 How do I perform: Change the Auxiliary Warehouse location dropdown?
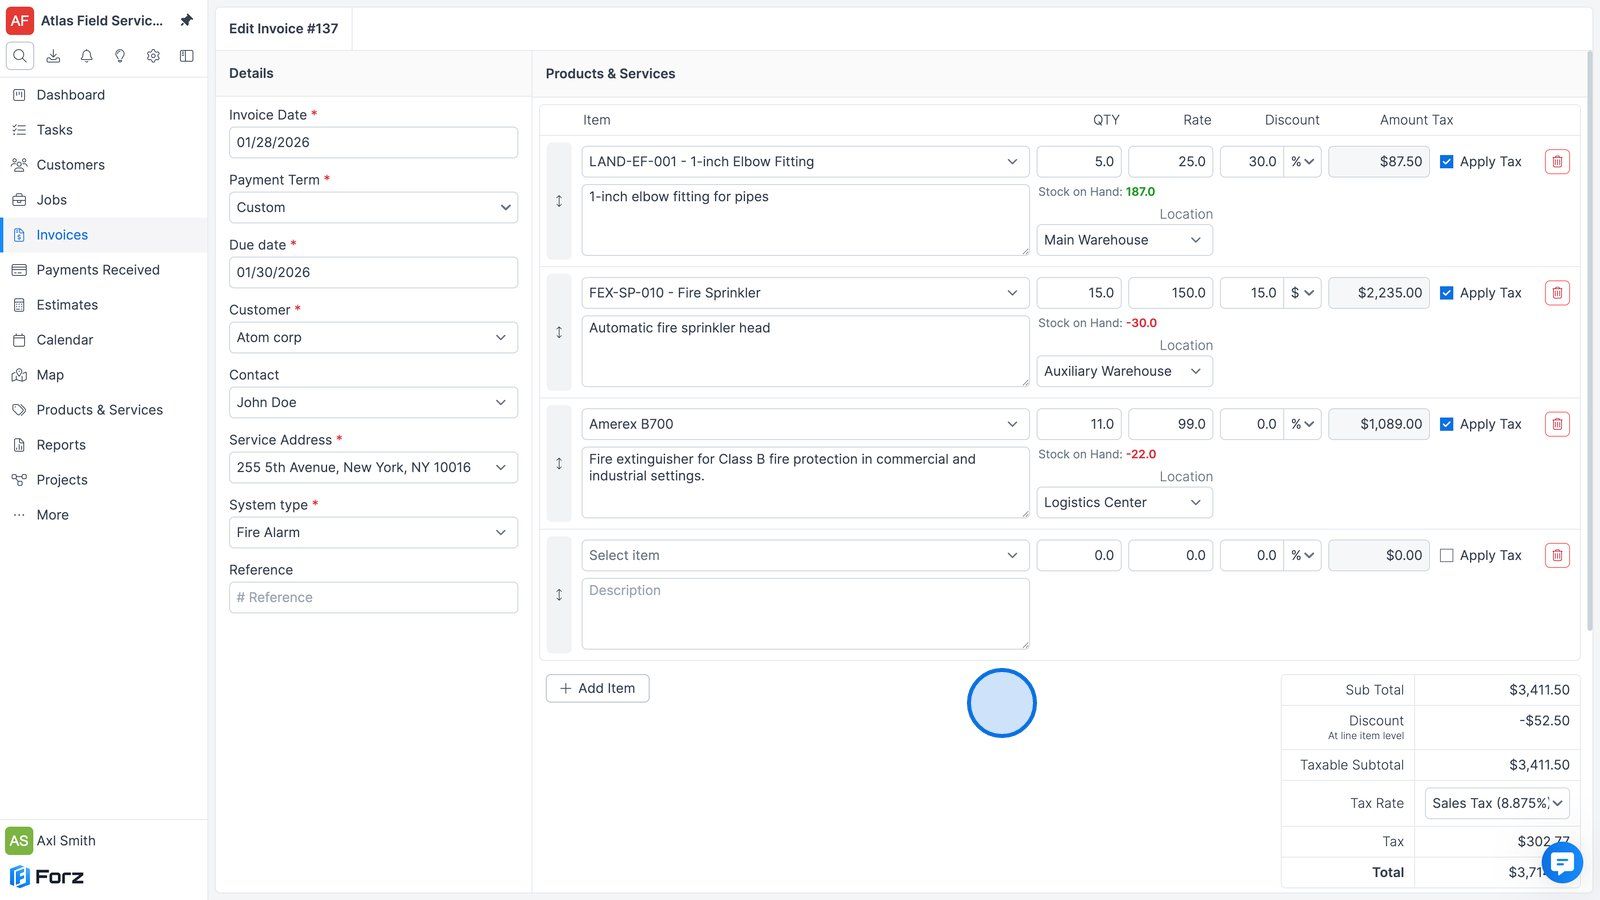click(1124, 371)
